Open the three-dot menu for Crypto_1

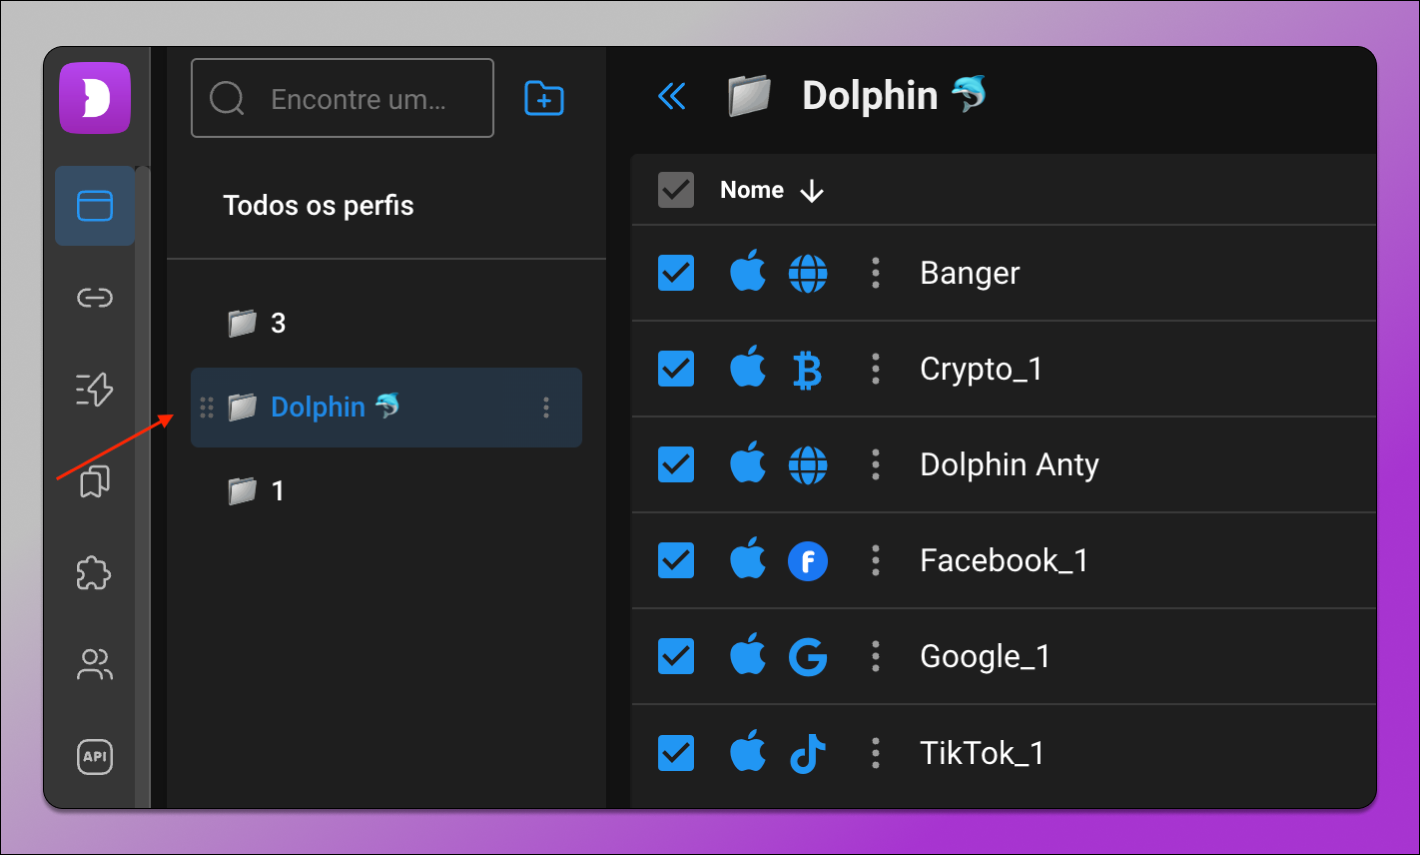pyautogui.click(x=876, y=369)
